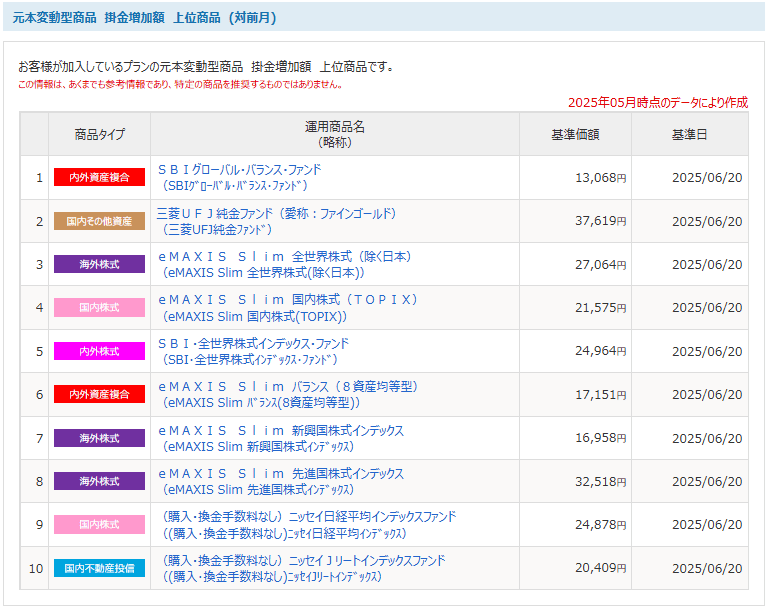The image size is (769, 609).
Task: Select the price 20,409円
Action: click(x=601, y=568)
